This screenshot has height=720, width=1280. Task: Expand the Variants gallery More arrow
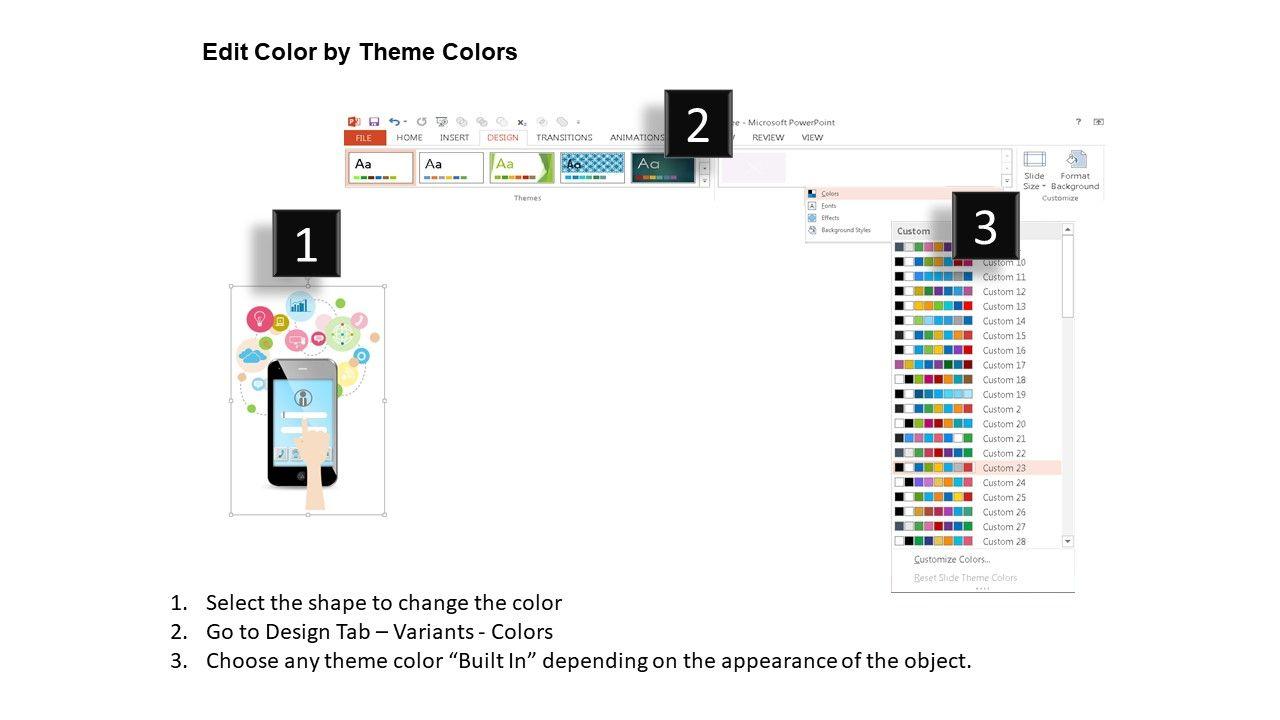[1007, 180]
